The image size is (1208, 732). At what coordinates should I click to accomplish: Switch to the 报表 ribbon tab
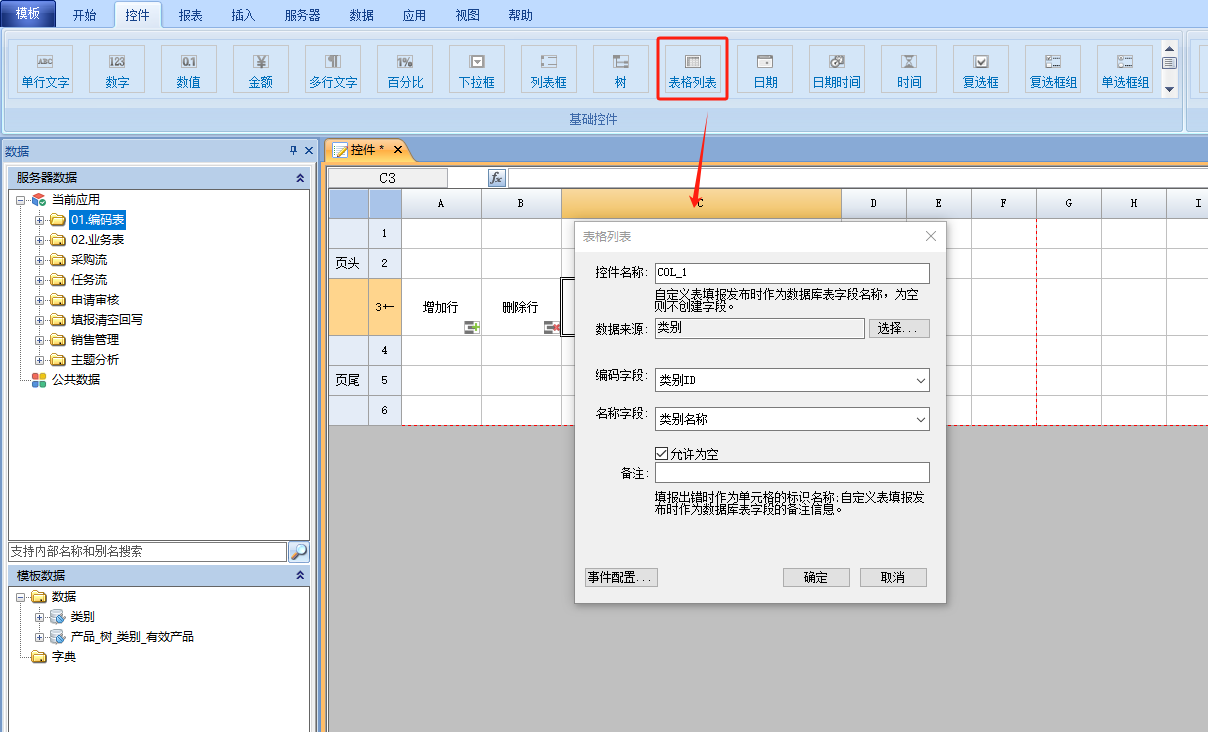[x=190, y=15]
